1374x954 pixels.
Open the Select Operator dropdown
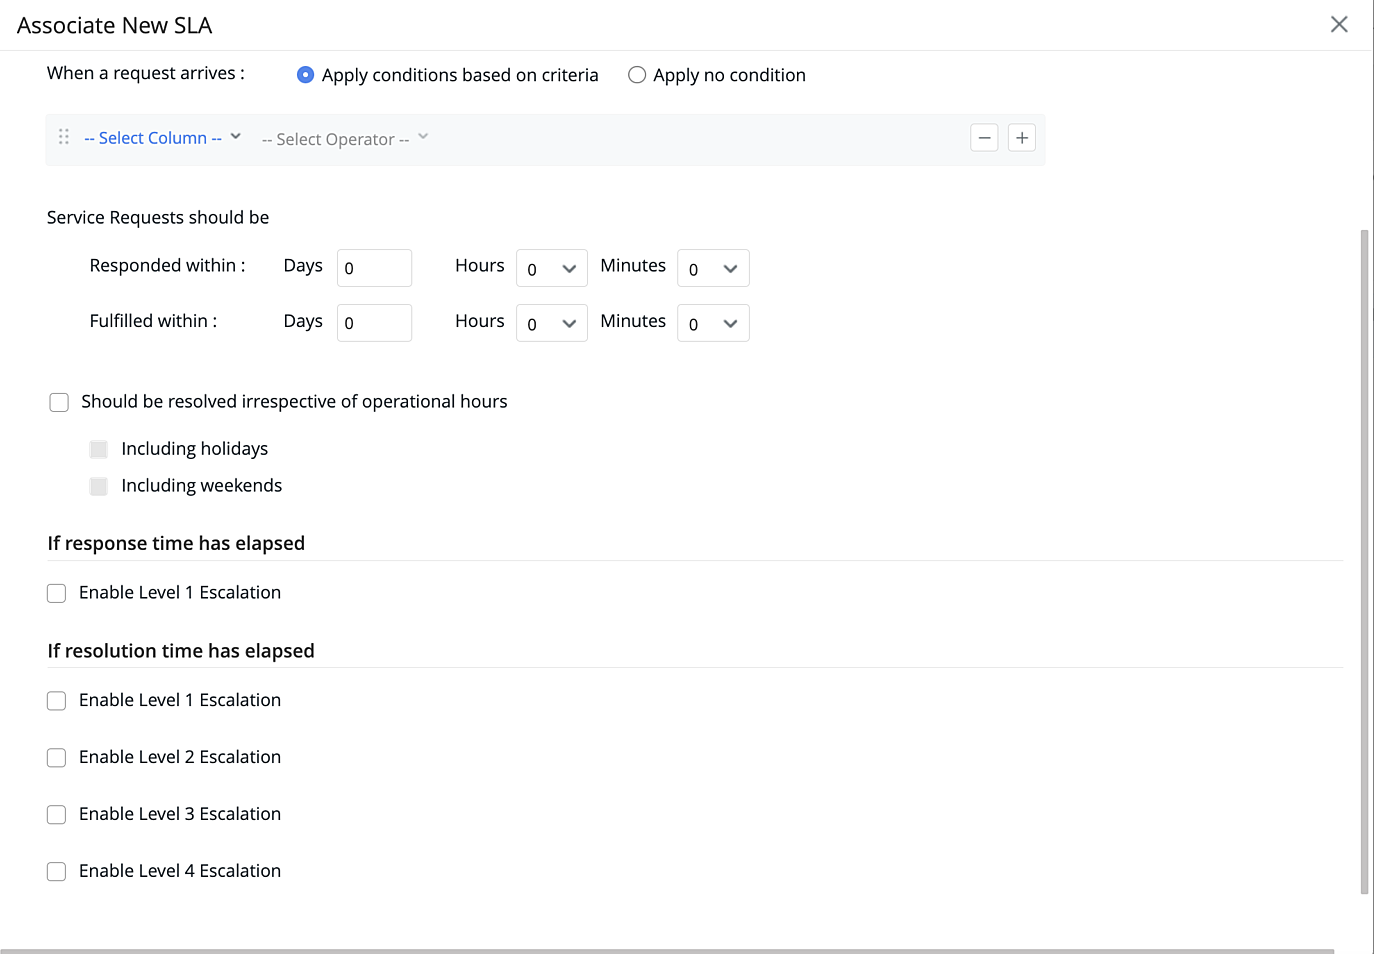click(x=334, y=138)
